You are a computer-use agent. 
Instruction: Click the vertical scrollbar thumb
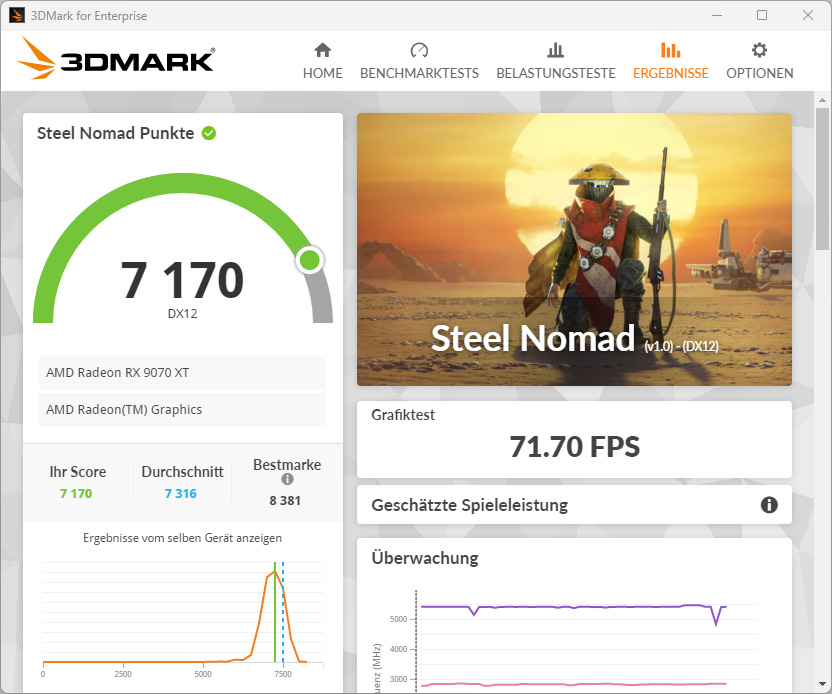point(822,180)
